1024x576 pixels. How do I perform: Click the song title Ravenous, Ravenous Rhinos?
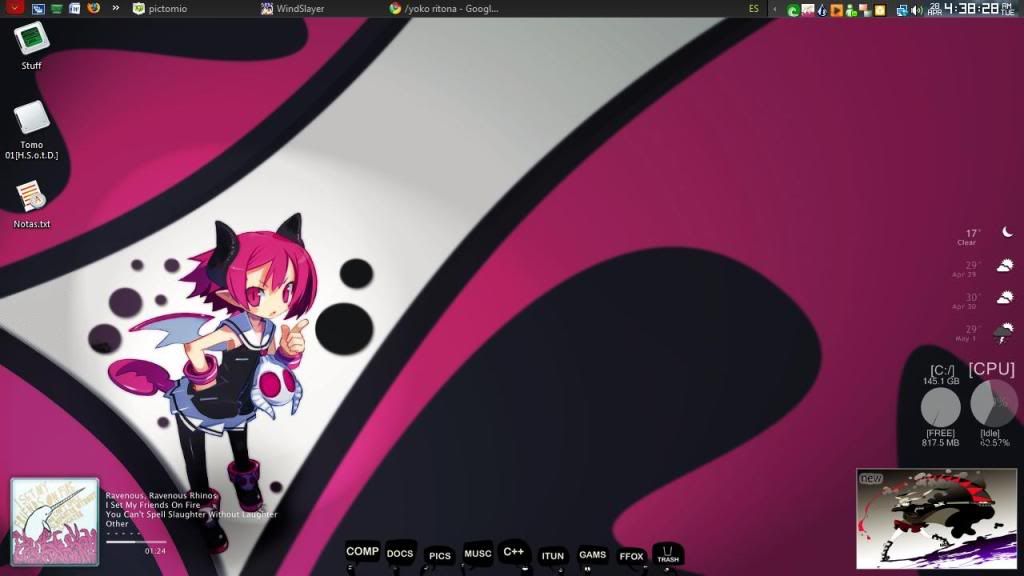161,496
